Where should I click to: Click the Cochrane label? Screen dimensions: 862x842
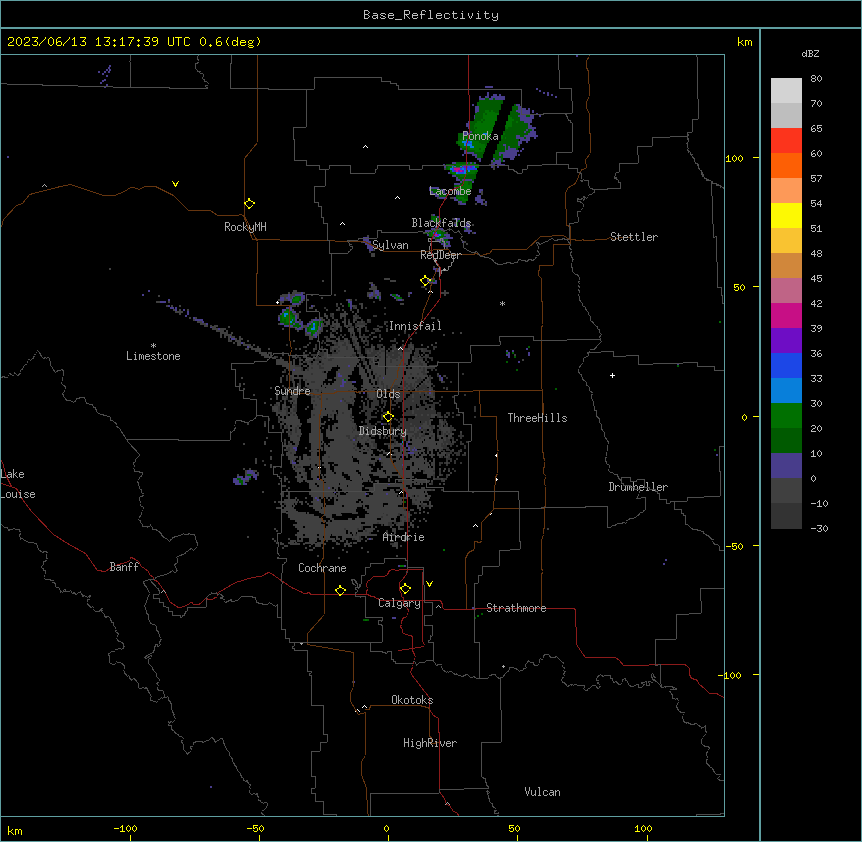(x=322, y=568)
